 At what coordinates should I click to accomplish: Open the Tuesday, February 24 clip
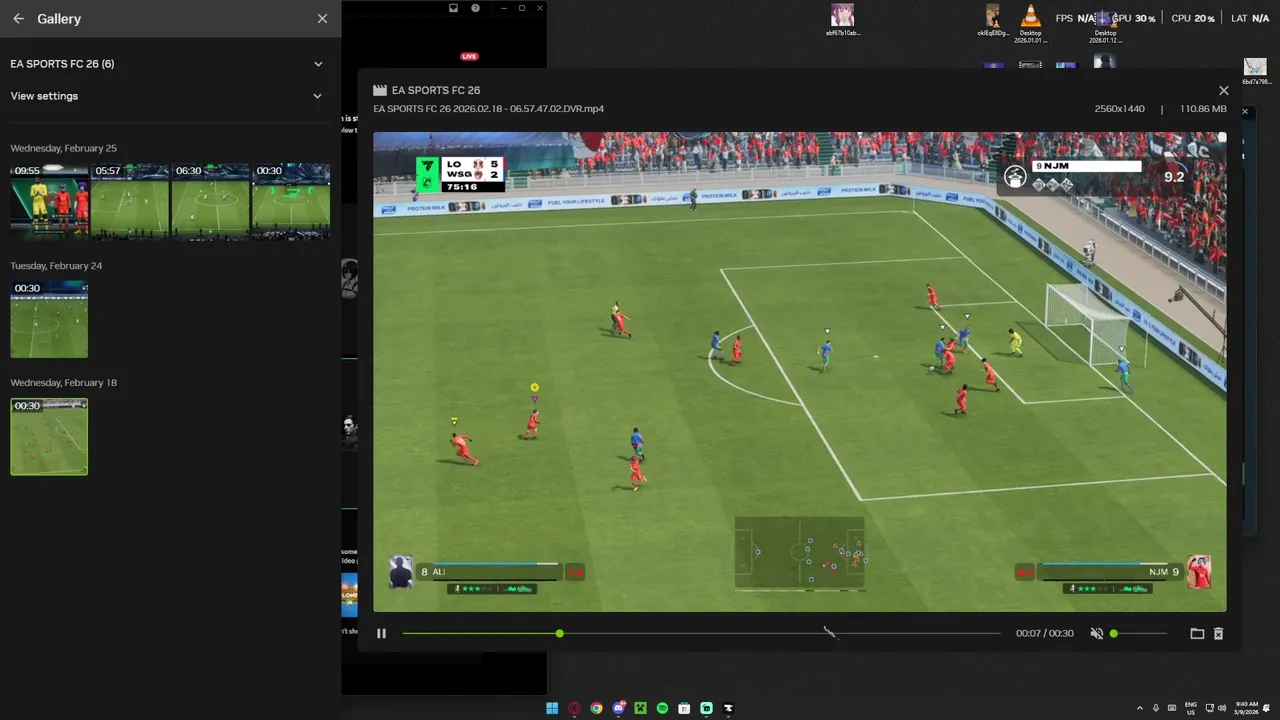coord(49,319)
